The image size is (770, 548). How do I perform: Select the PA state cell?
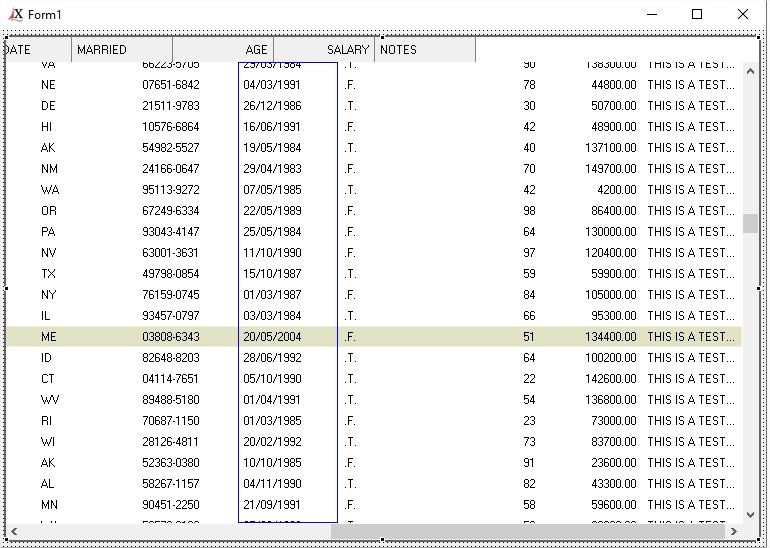tap(48, 232)
